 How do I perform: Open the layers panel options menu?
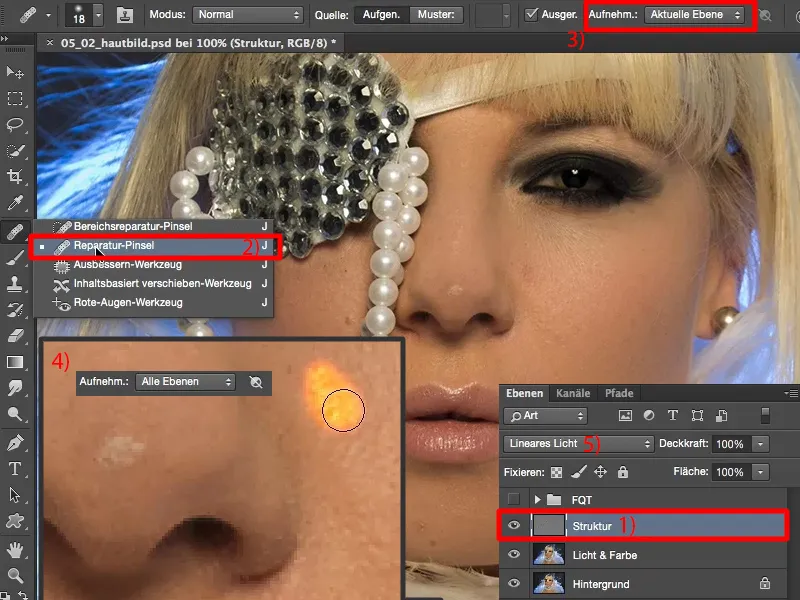tap(792, 393)
